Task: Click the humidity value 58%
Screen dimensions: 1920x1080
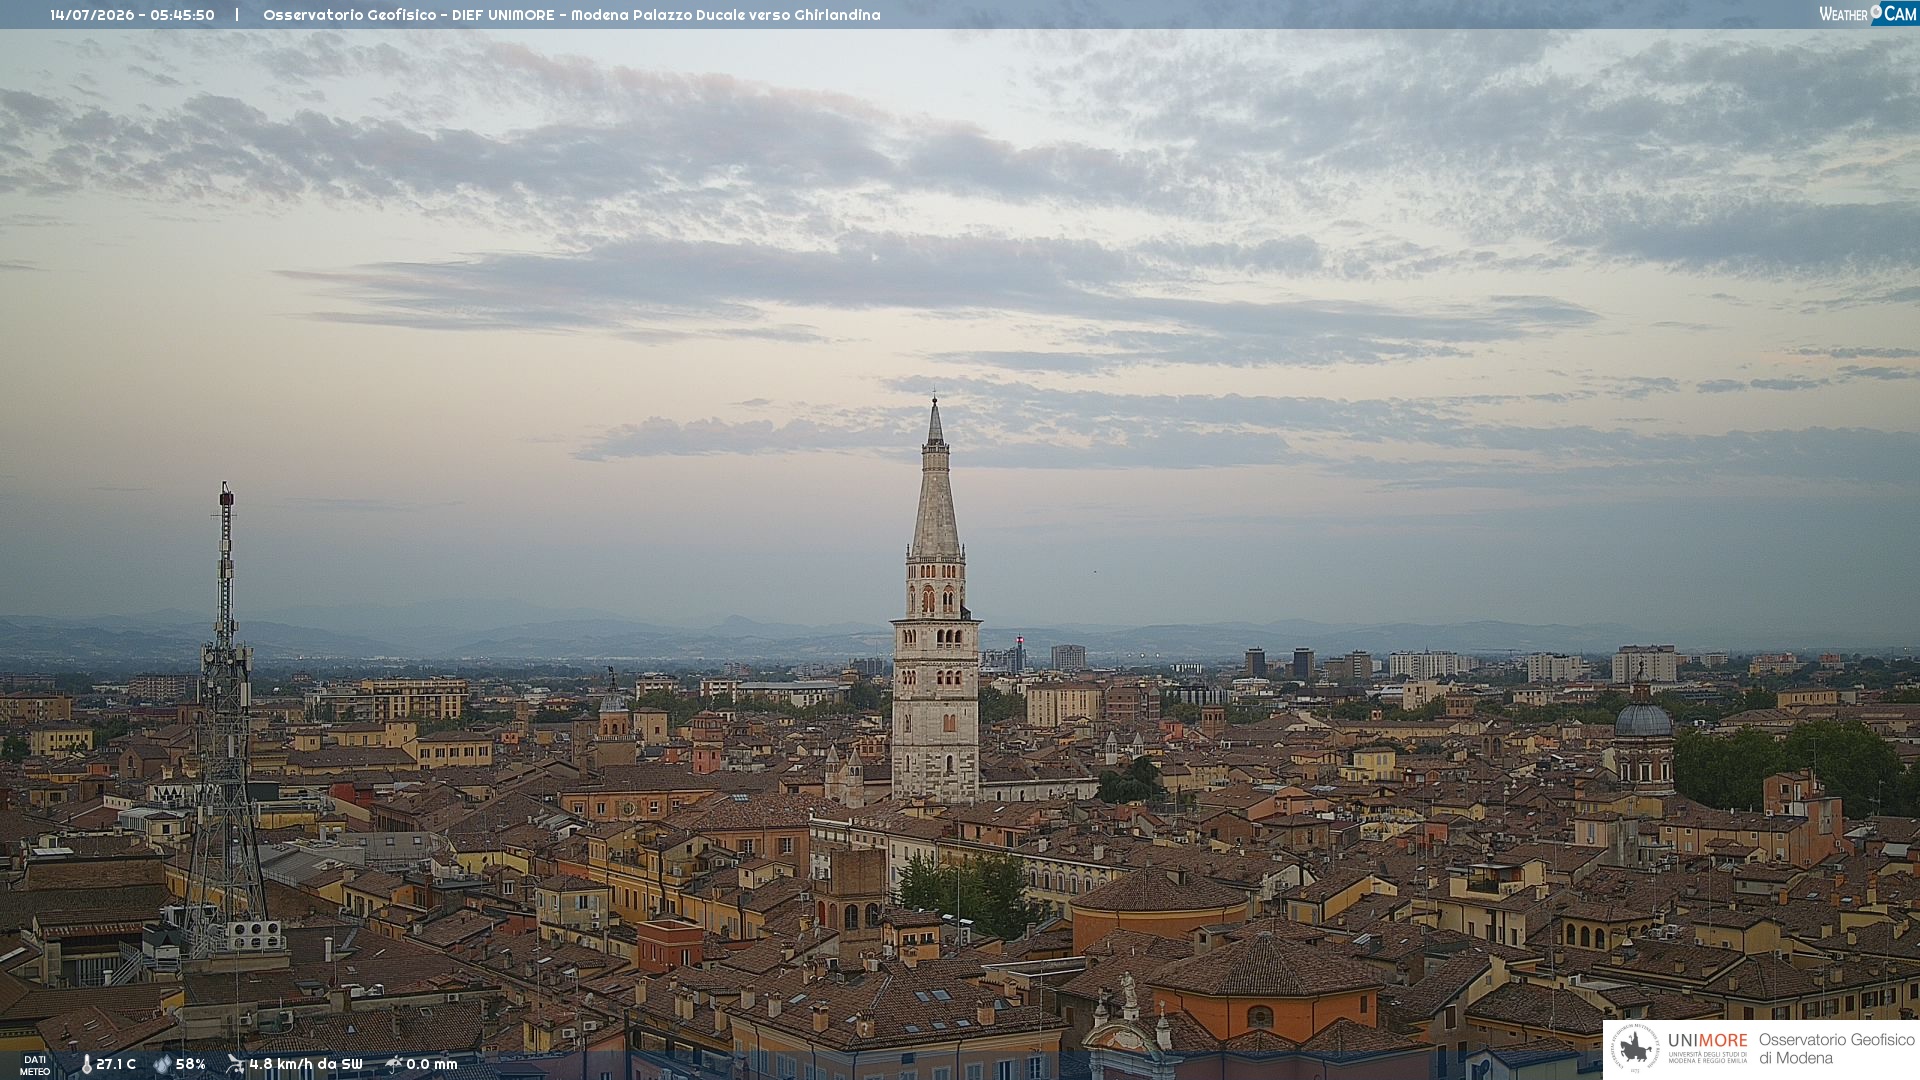Action: point(191,1065)
